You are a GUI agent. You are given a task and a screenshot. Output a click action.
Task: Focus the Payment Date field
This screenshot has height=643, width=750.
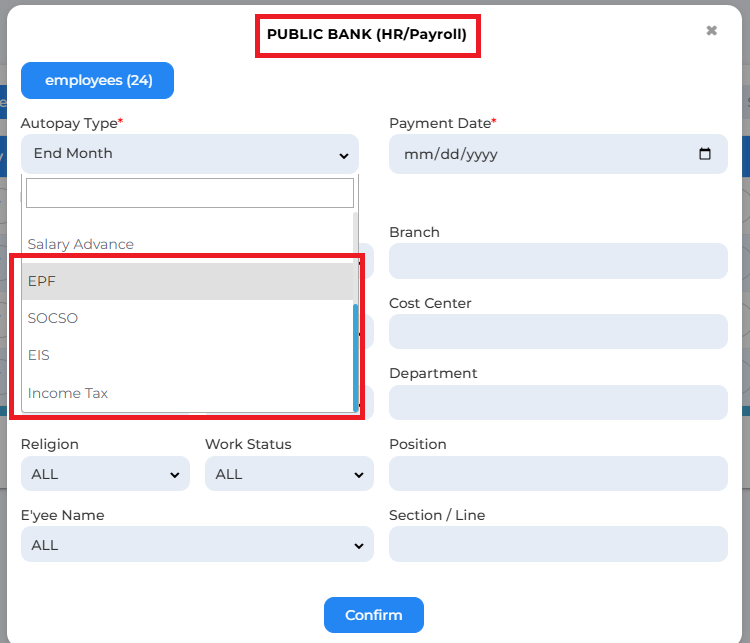click(558, 154)
